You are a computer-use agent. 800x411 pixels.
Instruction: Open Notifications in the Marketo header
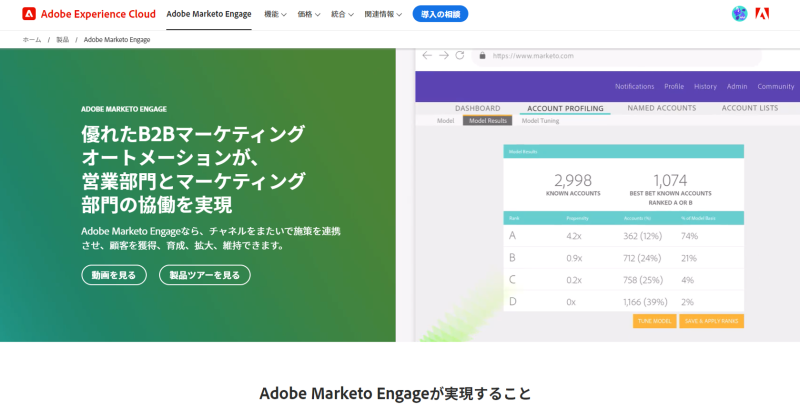pos(634,86)
